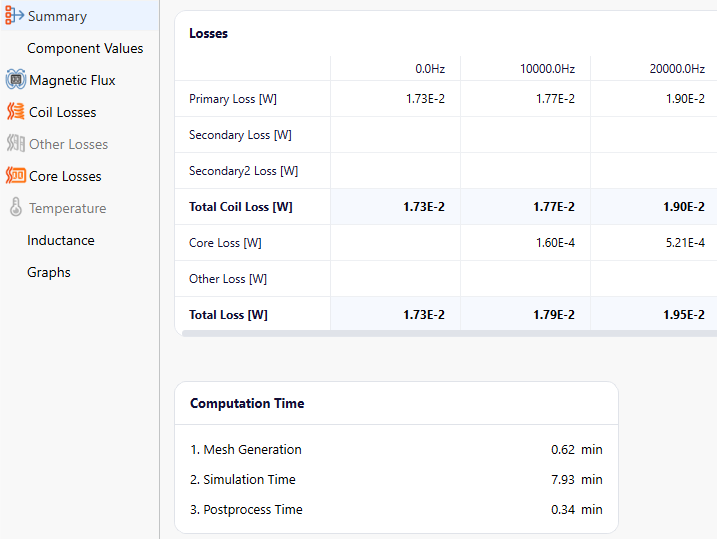This screenshot has width=717, height=539.
Task: Click the Postprocess Time row label
Action: pyautogui.click(x=246, y=509)
